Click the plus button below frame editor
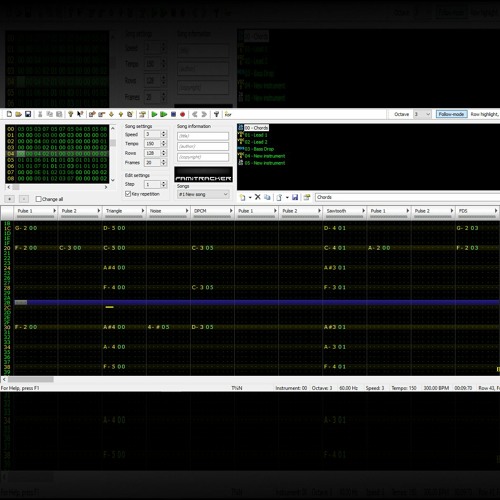 coord(10,199)
